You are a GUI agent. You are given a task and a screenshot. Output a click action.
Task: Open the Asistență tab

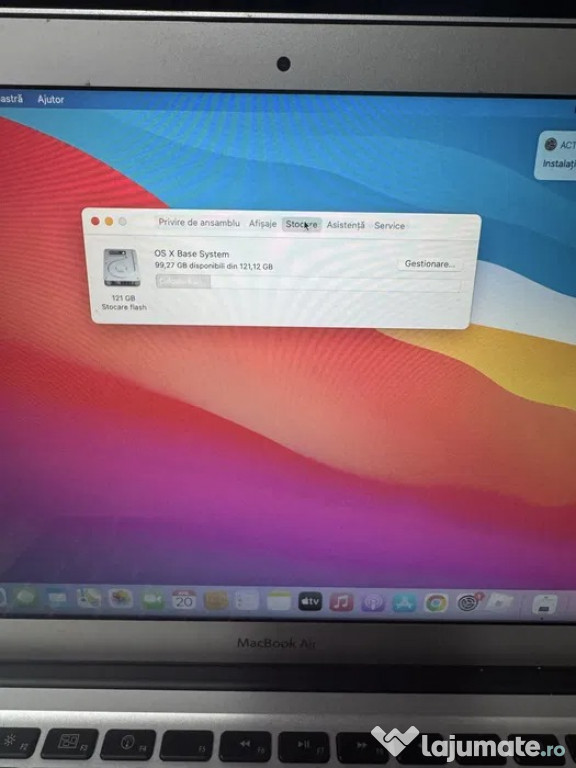[346, 225]
